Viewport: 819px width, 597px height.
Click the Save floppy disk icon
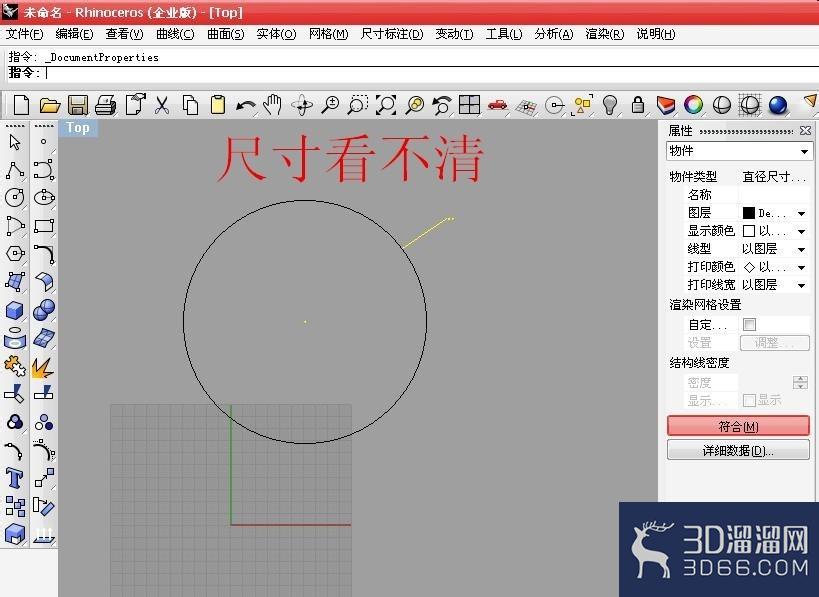click(x=77, y=105)
